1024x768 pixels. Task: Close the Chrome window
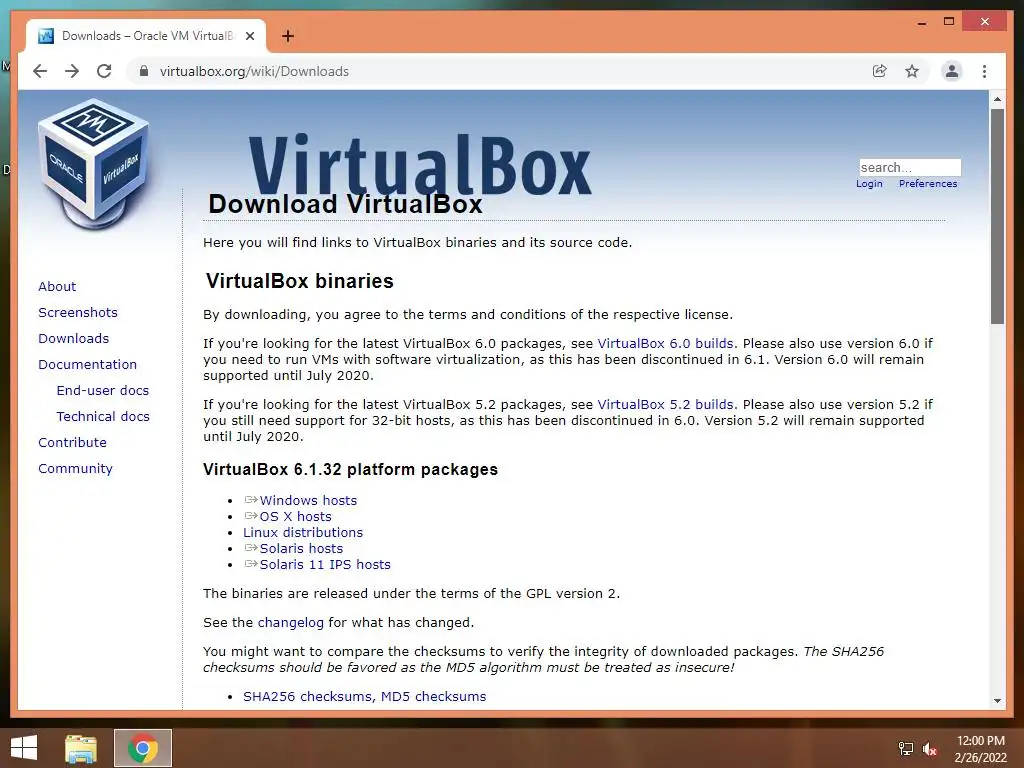coord(985,22)
